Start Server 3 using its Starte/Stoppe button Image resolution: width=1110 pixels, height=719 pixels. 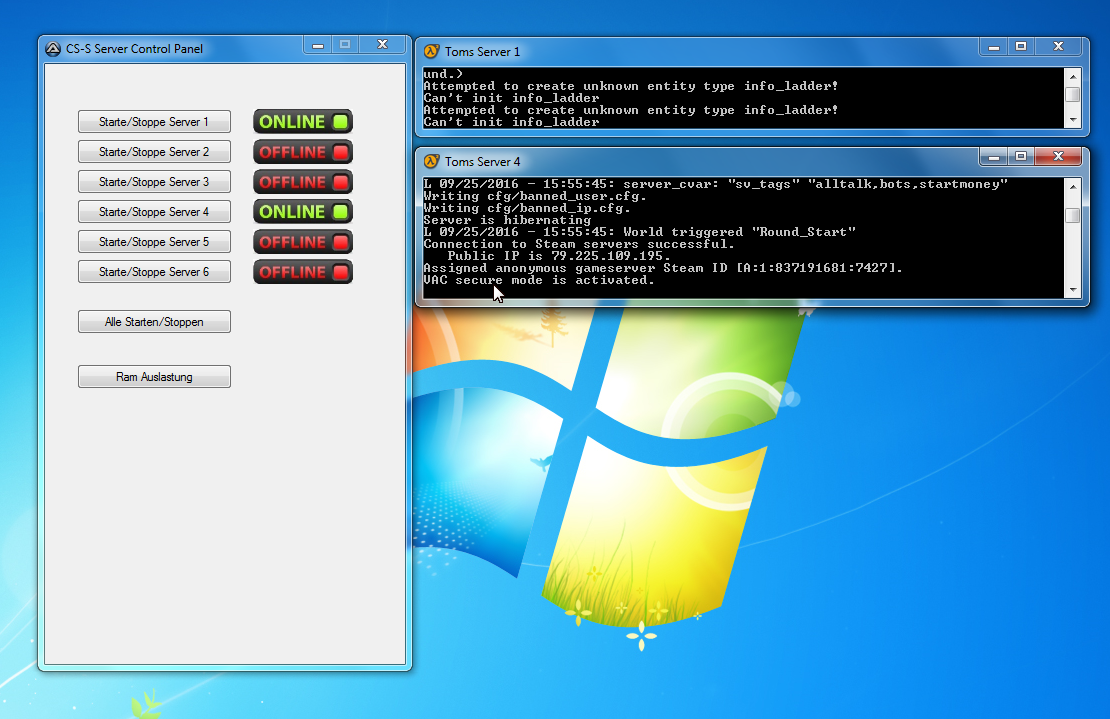coord(154,182)
